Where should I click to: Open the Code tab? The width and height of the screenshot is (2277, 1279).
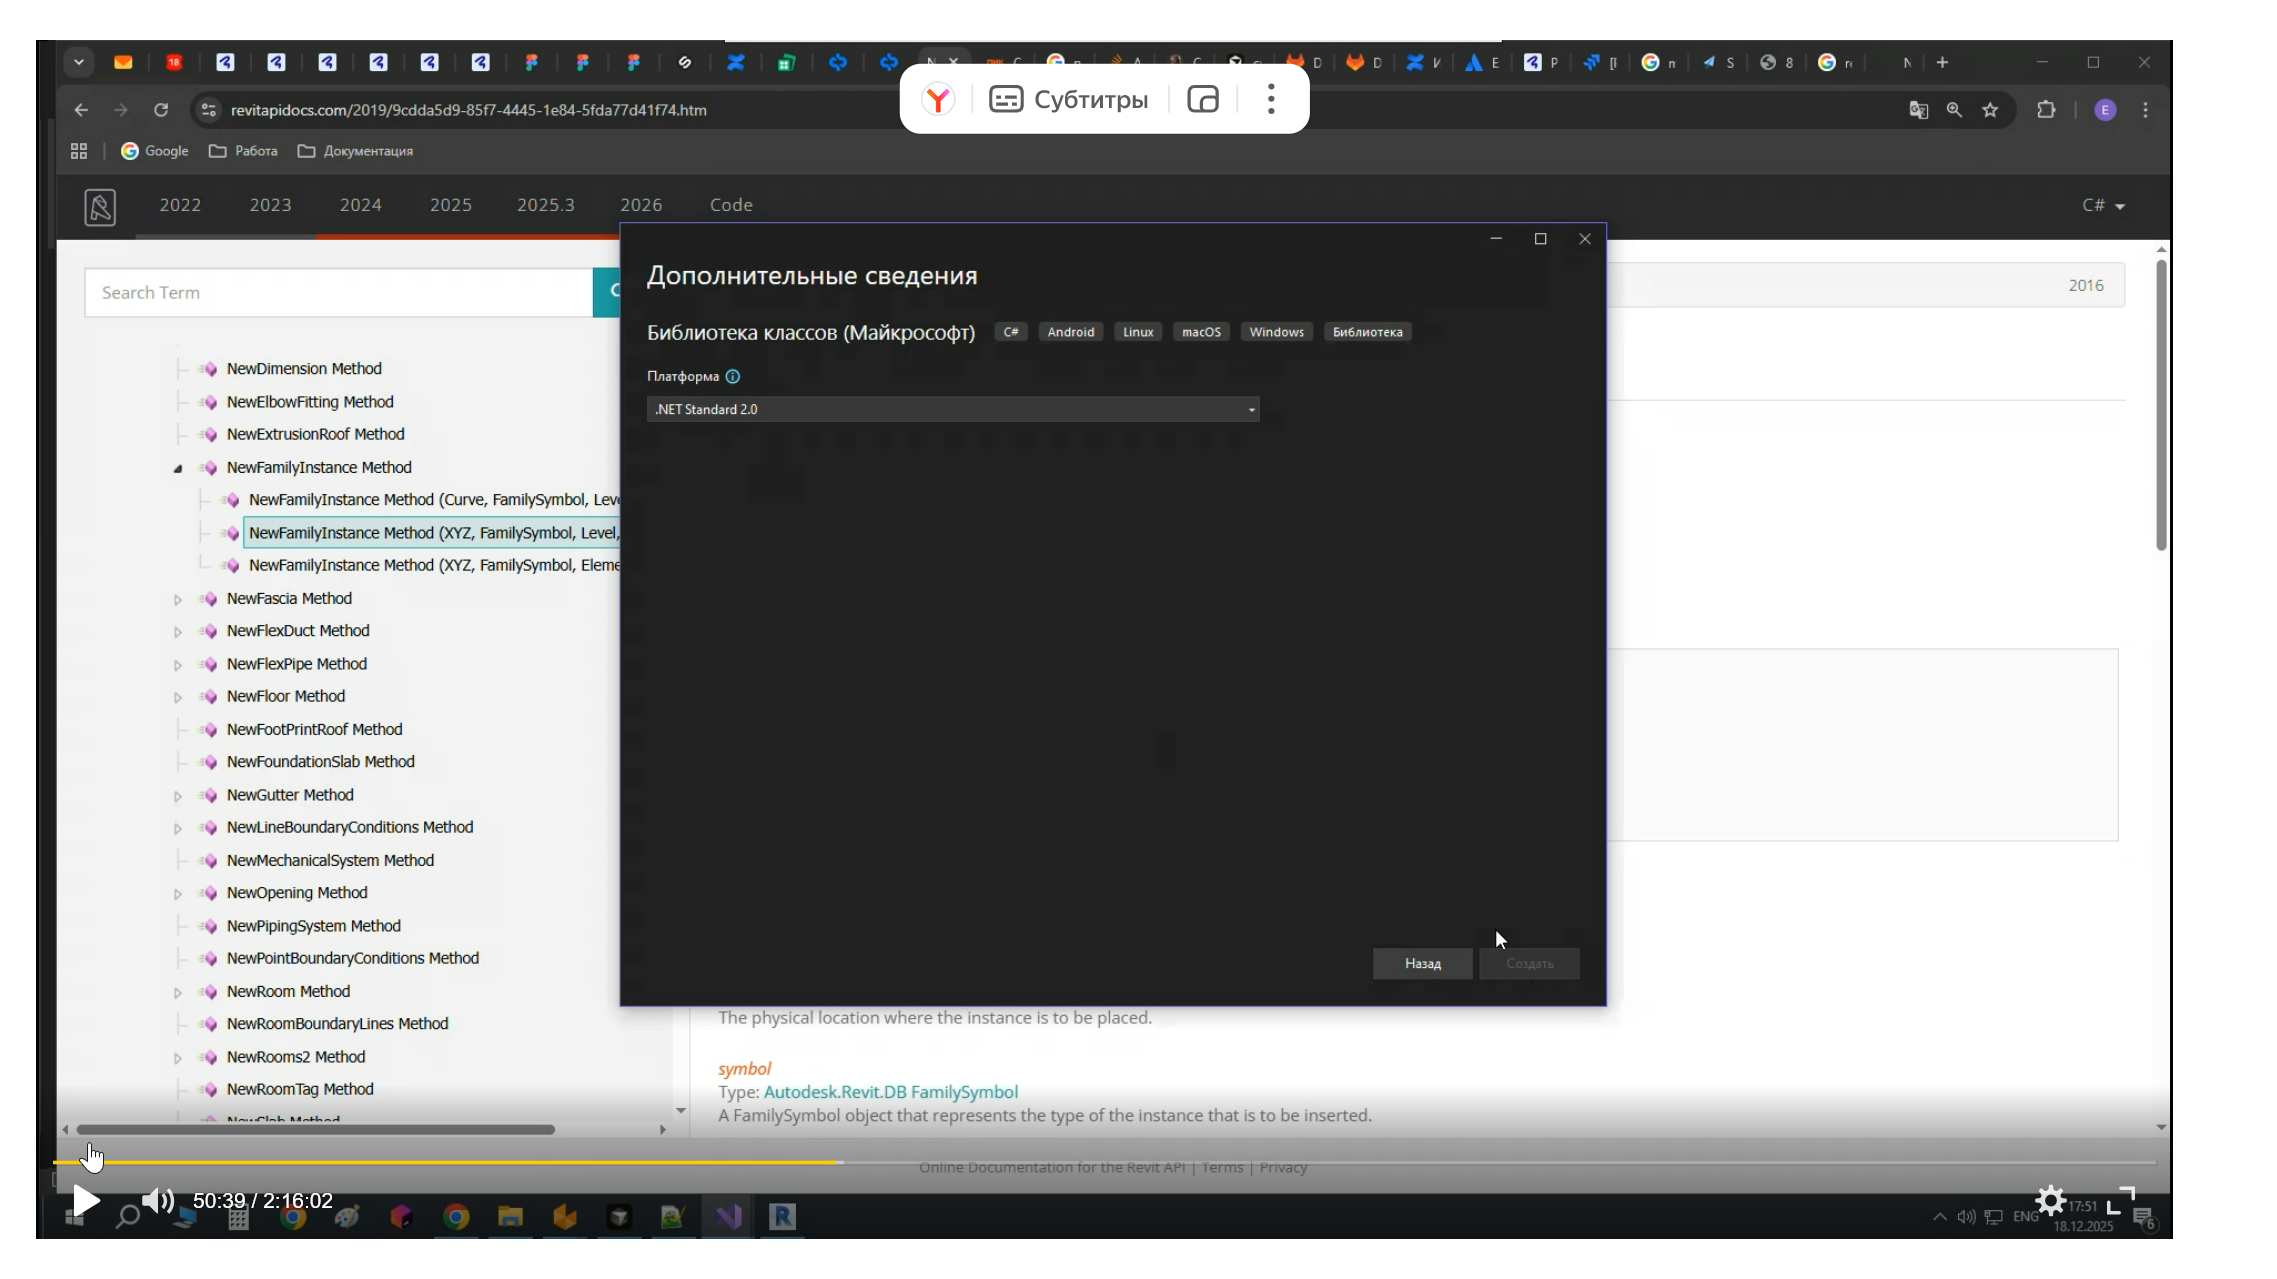(731, 205)
